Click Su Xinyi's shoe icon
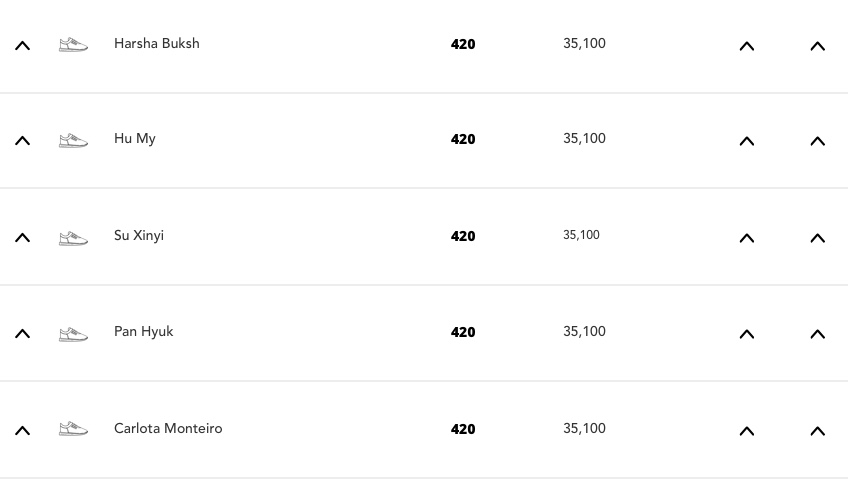Screen dimensions: 848x480 tap(73, 237)
